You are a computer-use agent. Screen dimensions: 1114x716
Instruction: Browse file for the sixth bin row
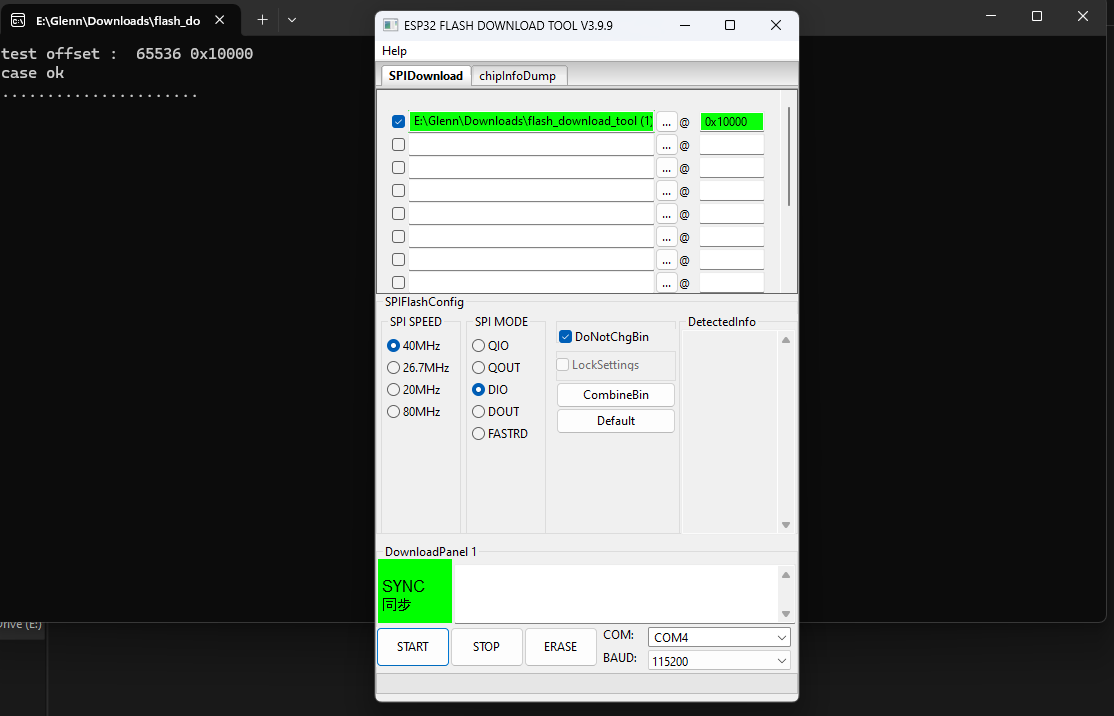point(666,237)
